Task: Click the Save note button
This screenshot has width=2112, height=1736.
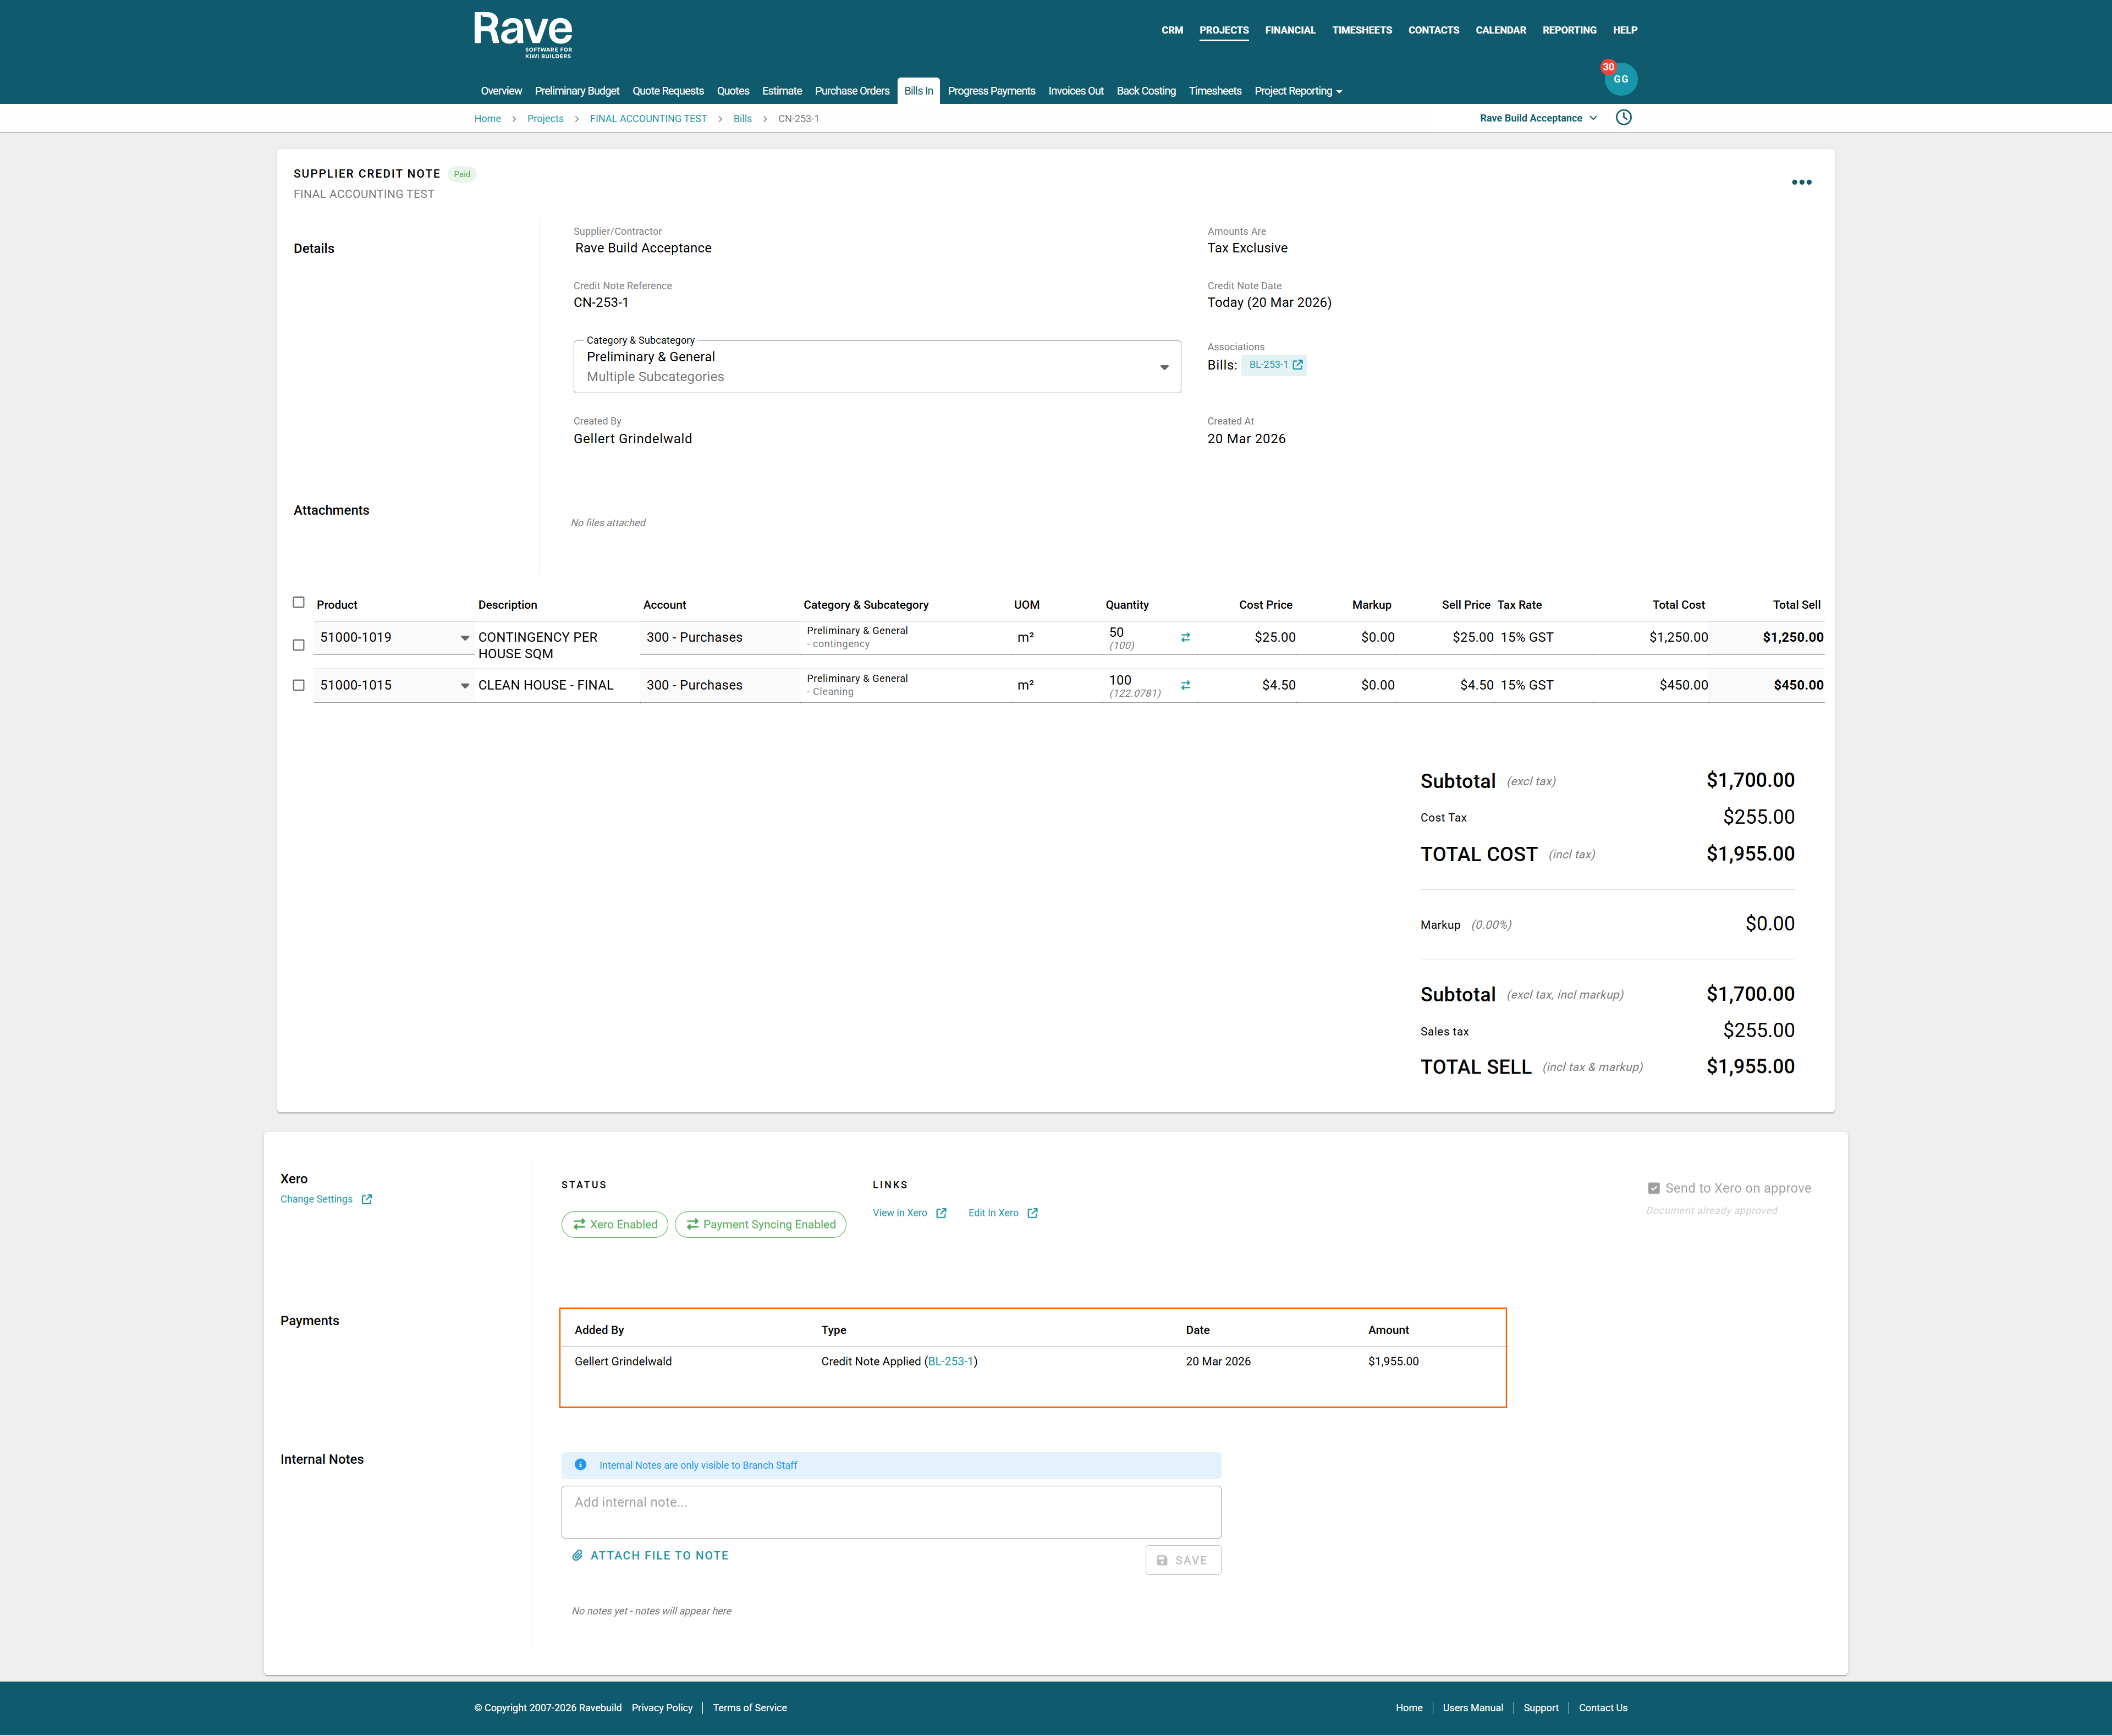Action: point(1182,1560)
